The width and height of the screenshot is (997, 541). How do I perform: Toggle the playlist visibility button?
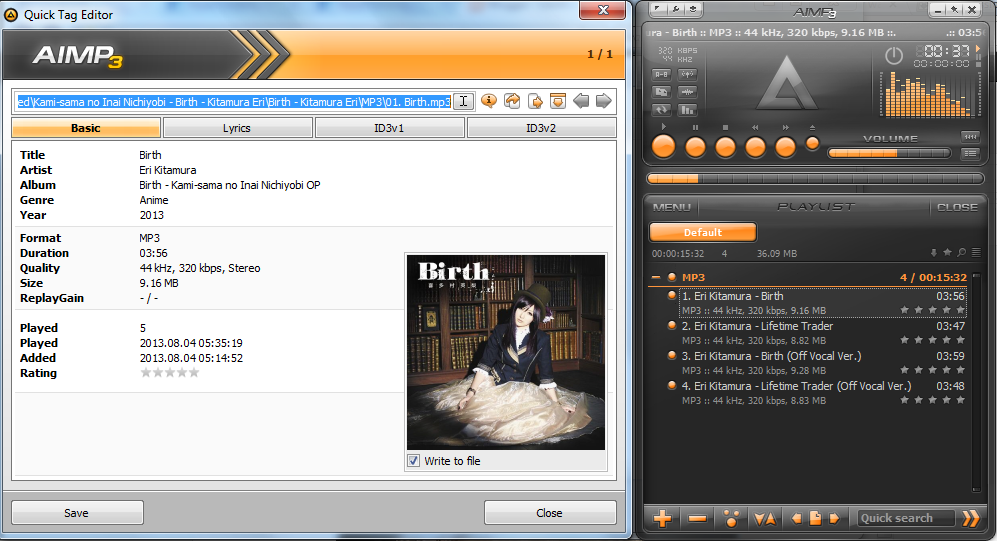click(970, 153)
